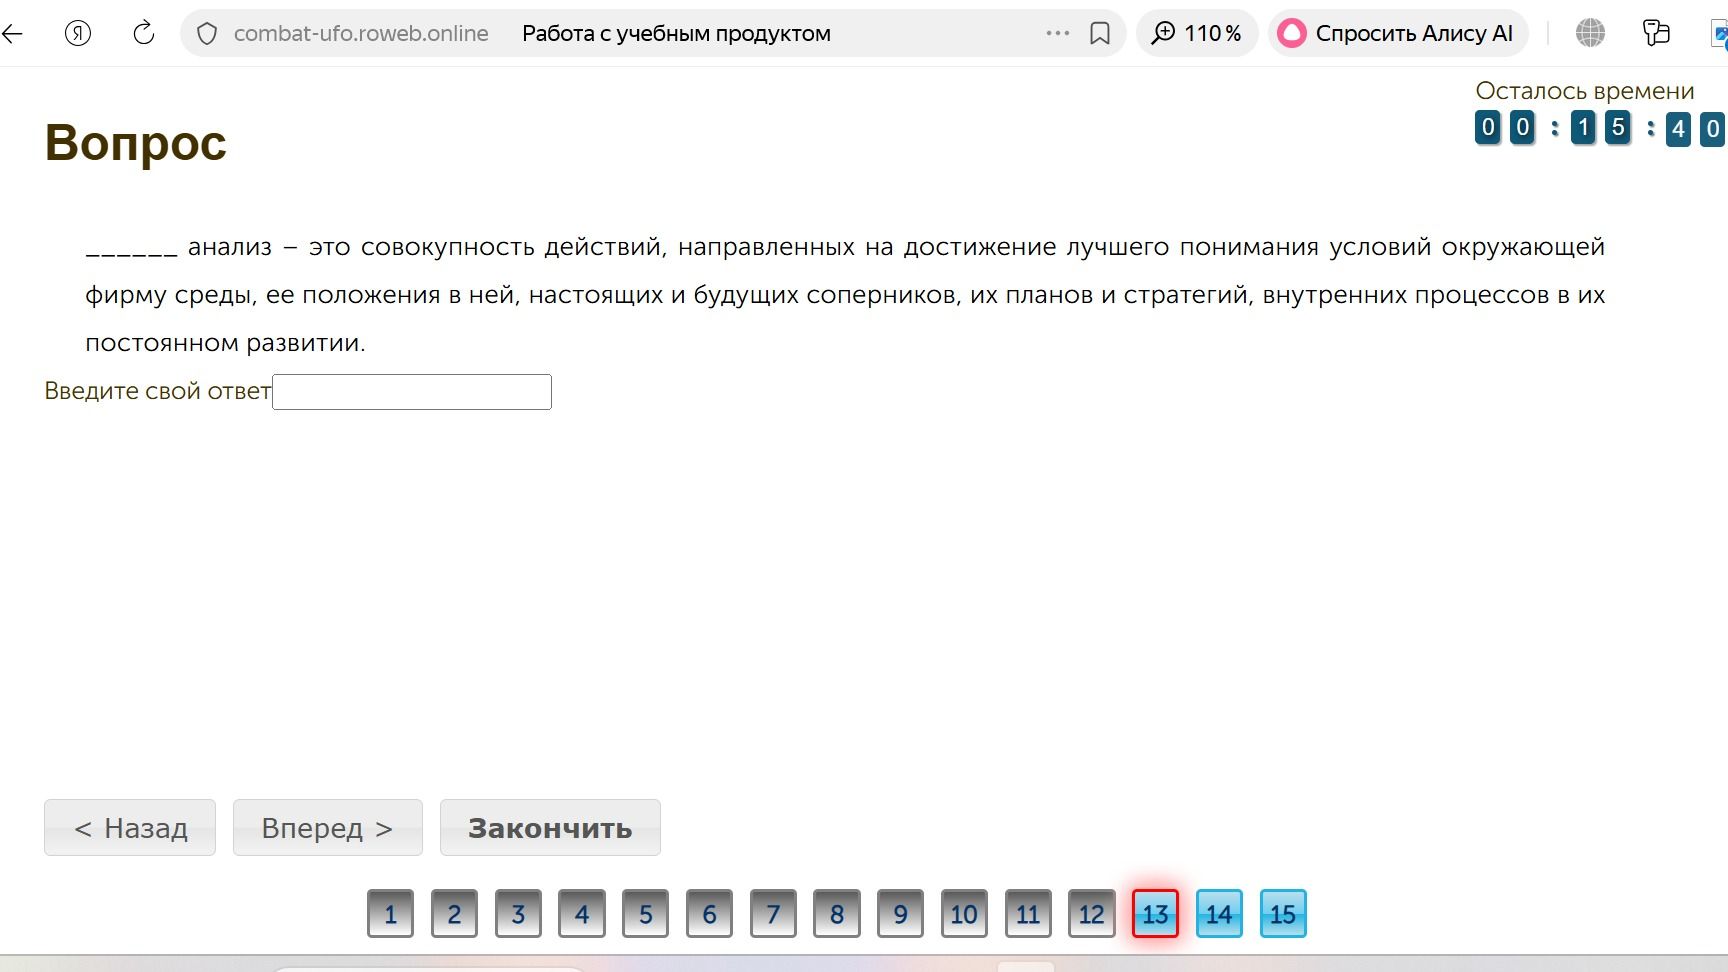1728x972 pixels.
Task: Click the Вперед button
Action: [x=328, y=828]
